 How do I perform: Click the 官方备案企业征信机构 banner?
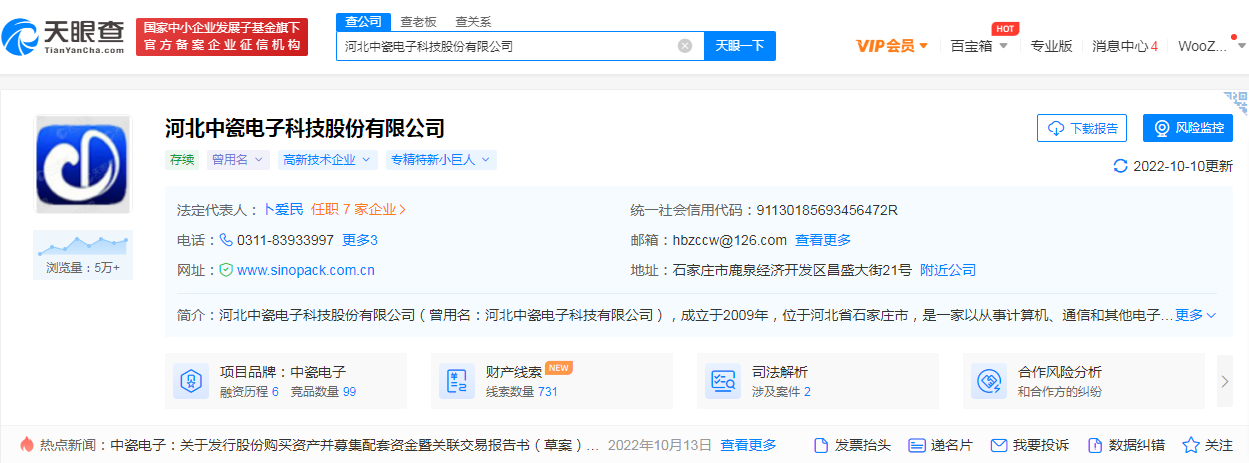pos(222,37)
